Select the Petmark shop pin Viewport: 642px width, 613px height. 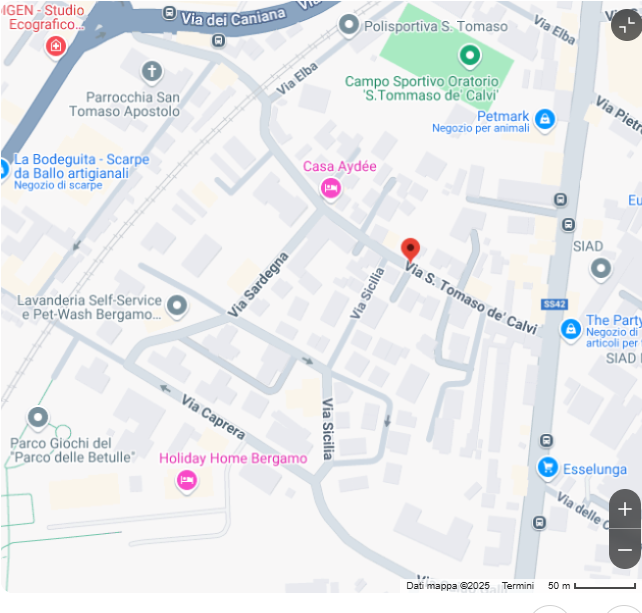point(545,120)
